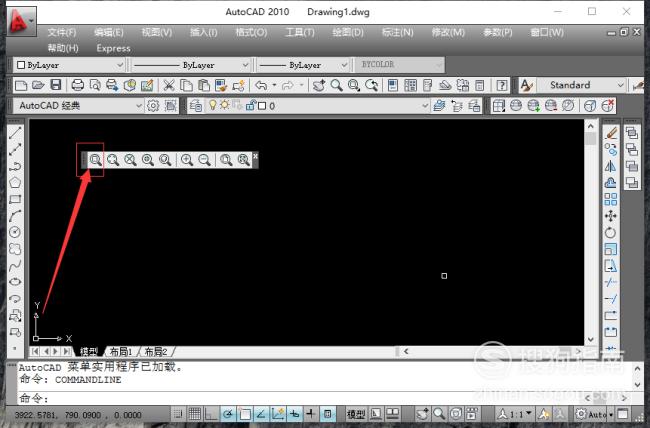Click the Match Properties paintbrush icon
650x428 pixels.
click(x=221, y=85)
